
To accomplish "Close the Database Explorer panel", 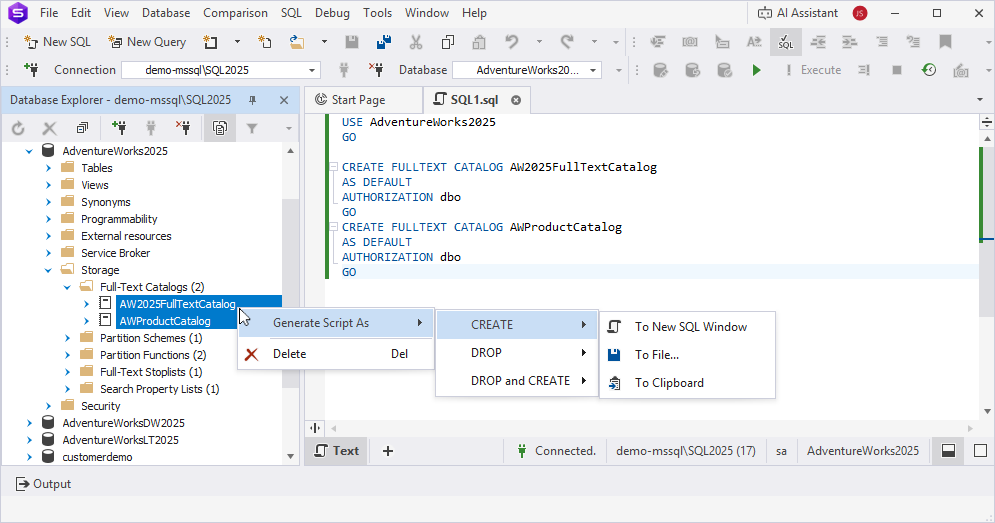I will click(284, 100).
